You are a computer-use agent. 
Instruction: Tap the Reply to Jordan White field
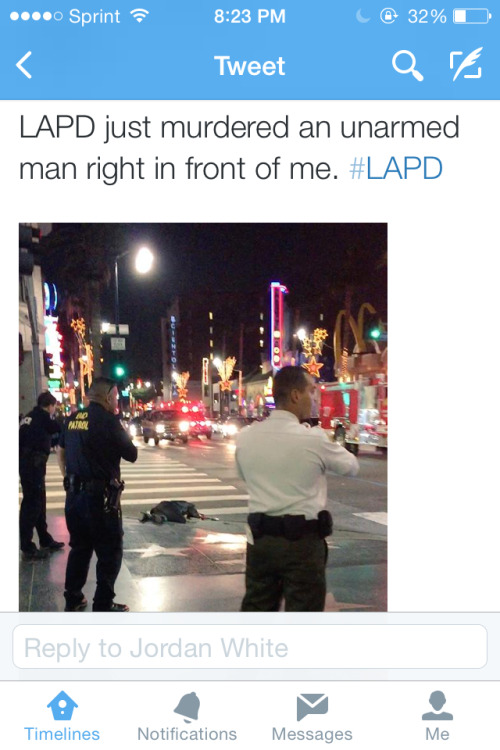pyautogui.click(x=250, y=647)
